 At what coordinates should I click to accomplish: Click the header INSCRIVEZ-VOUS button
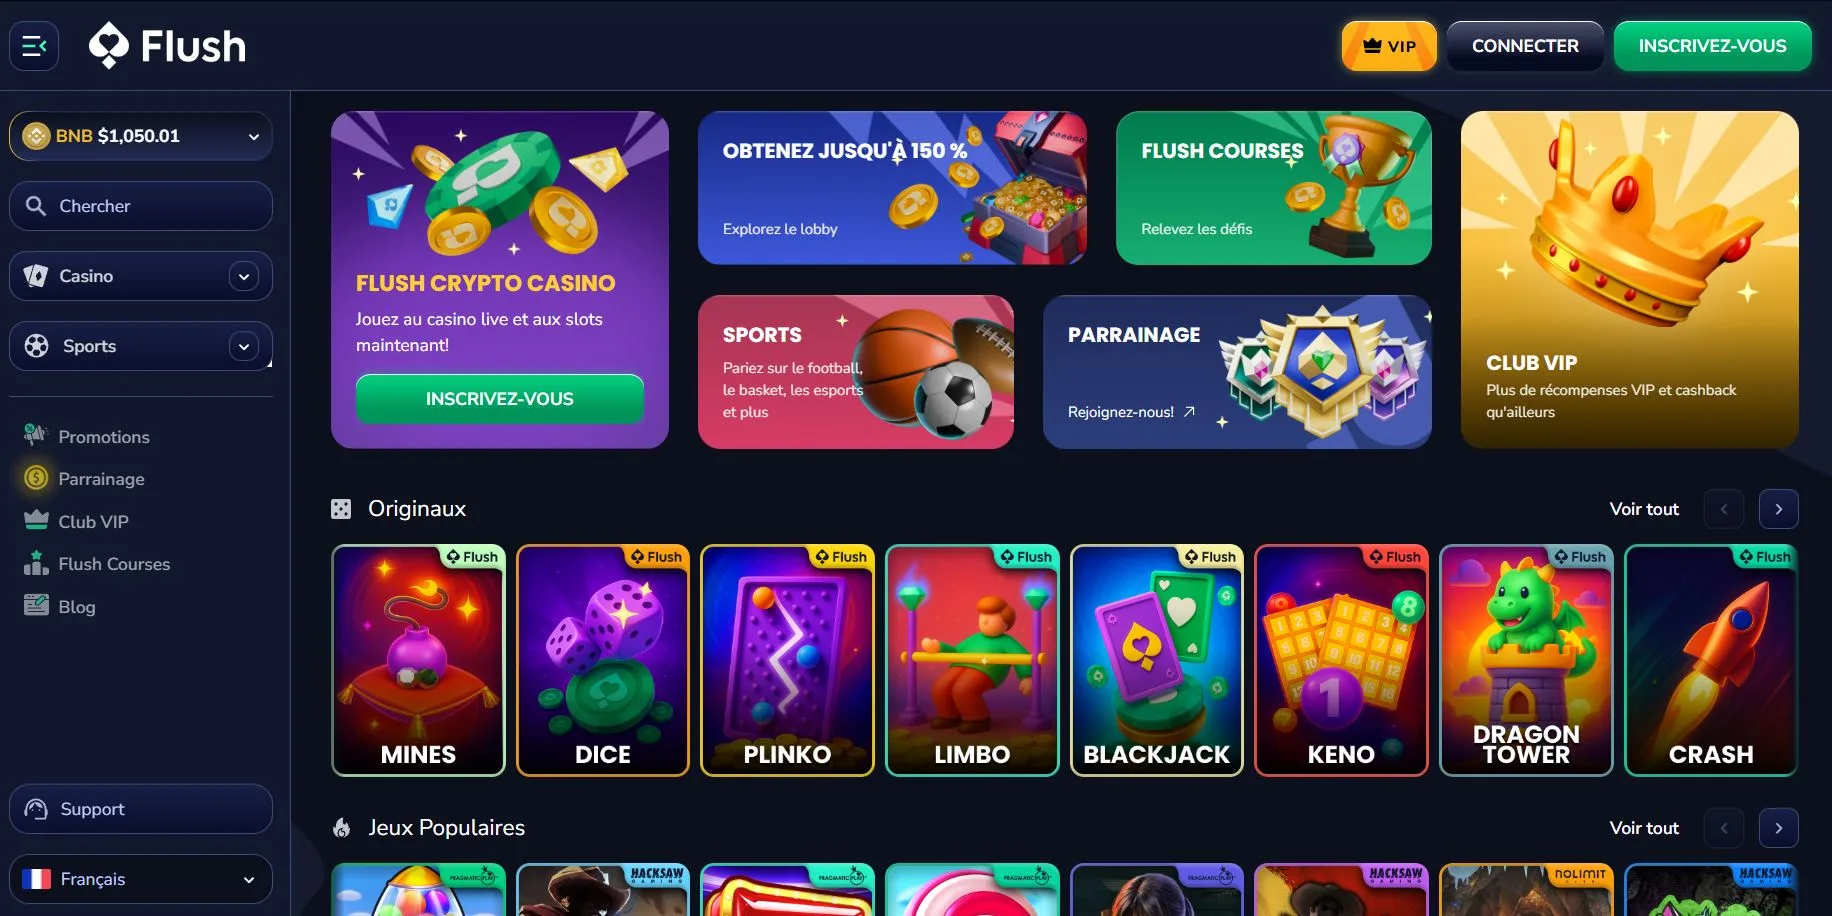1712,46
